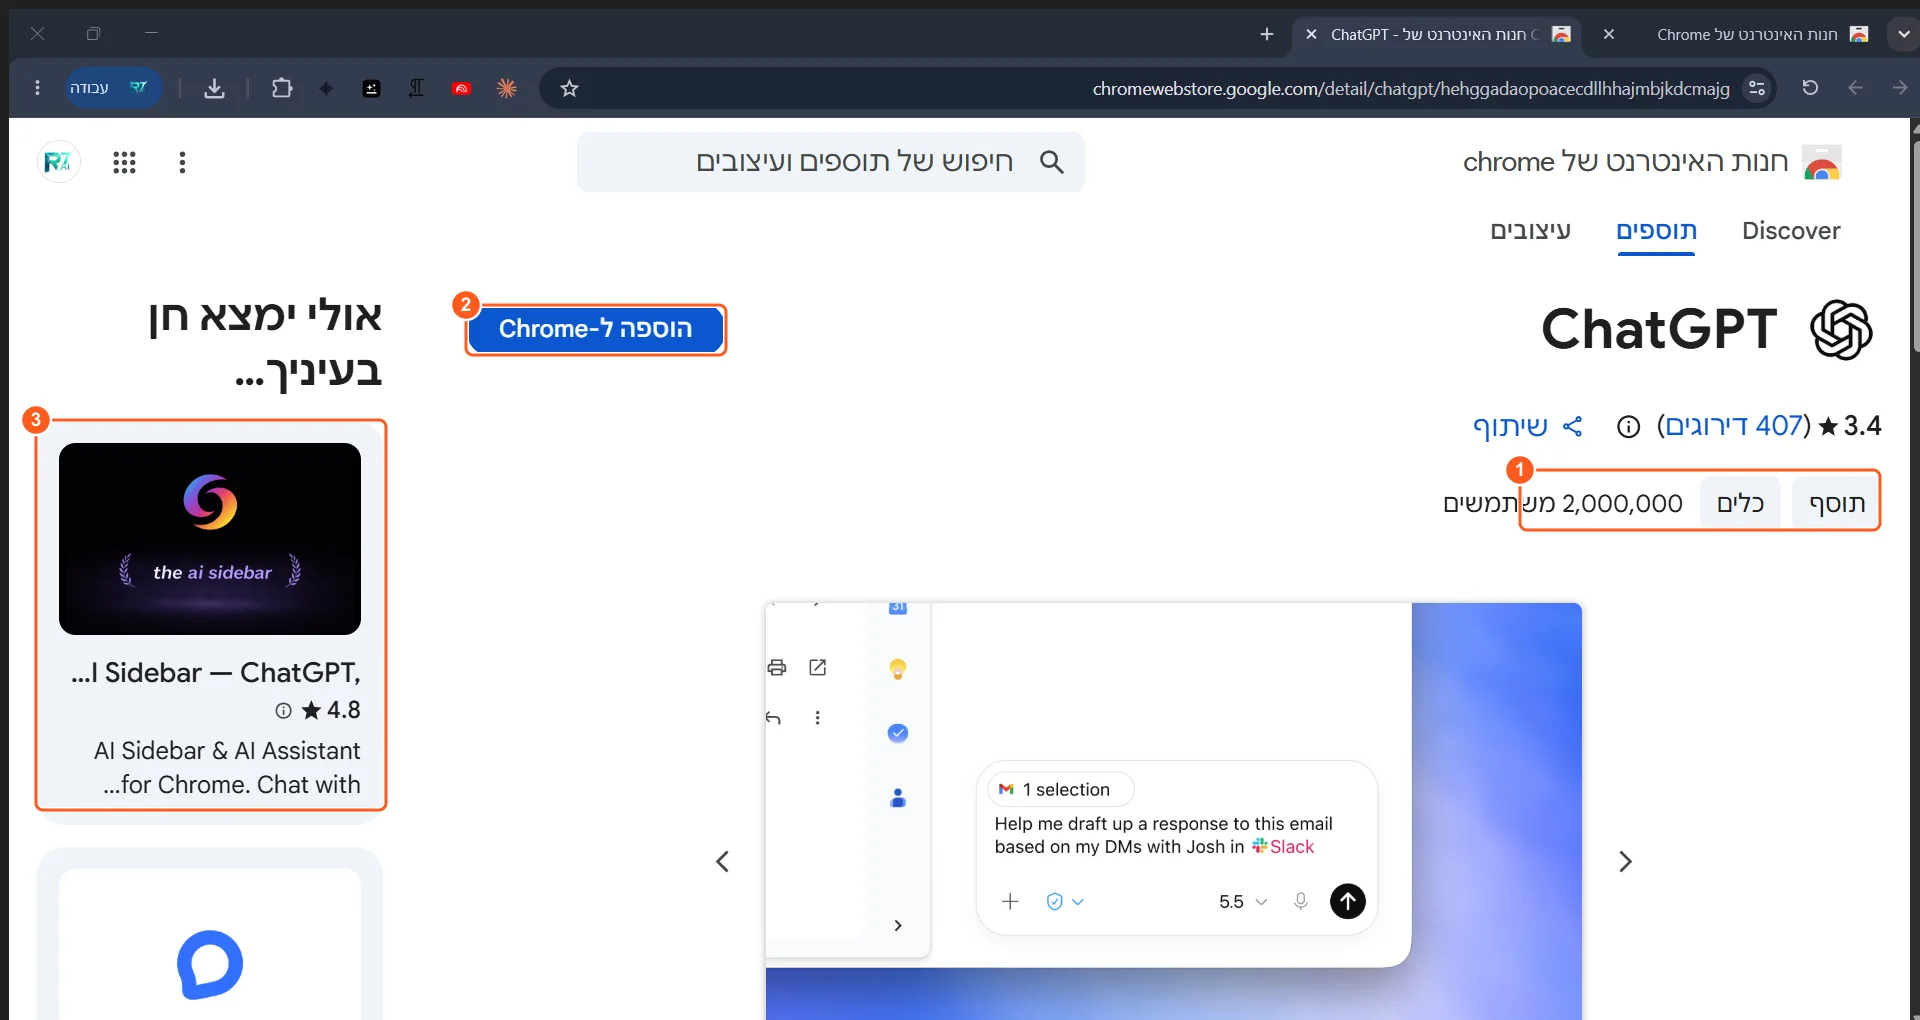Open site settings icon in address bar

point(1757,88)
